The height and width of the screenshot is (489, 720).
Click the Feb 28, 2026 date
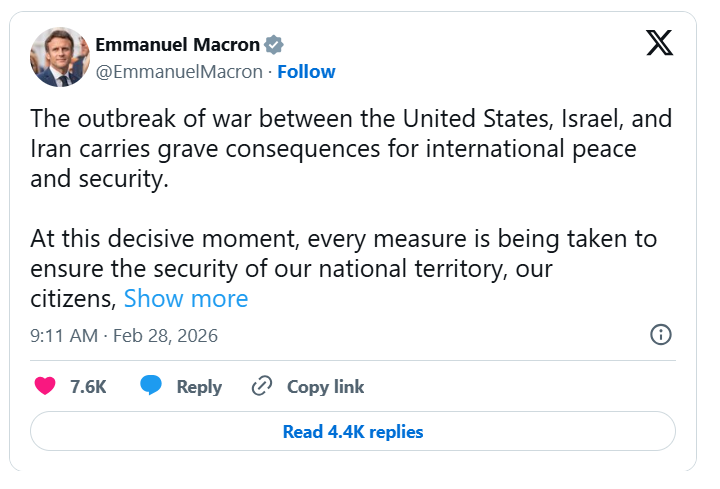(x=167, y=336)
